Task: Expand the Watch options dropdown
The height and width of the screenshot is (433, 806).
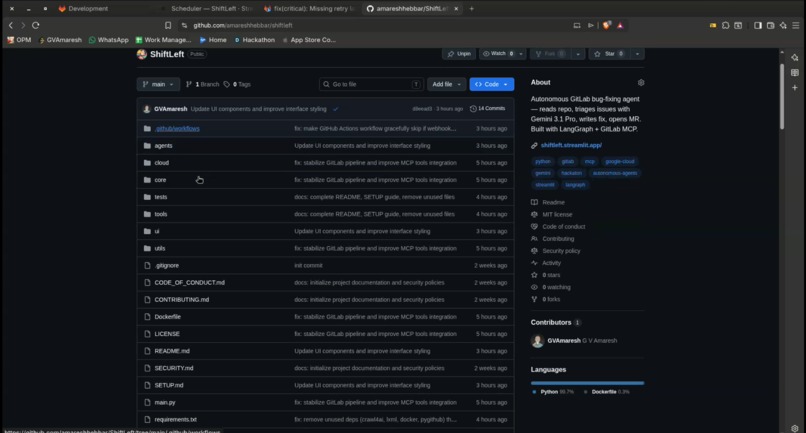Action: 521,54
